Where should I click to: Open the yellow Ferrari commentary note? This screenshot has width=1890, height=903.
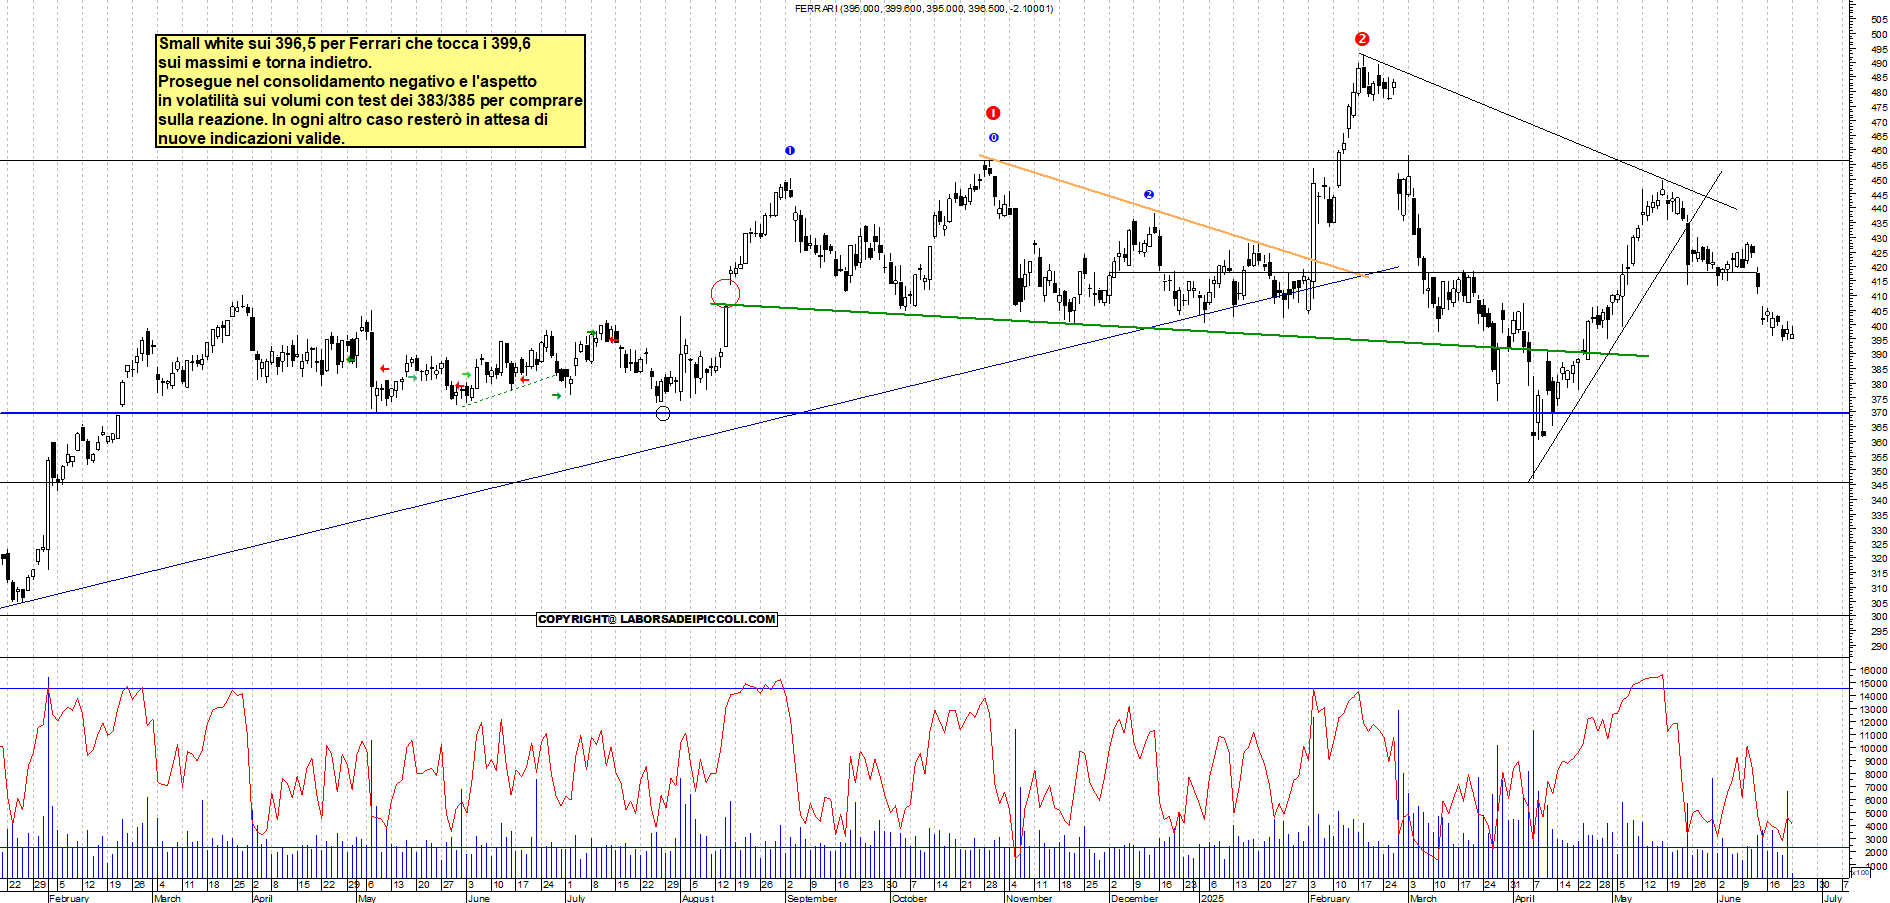370,91
